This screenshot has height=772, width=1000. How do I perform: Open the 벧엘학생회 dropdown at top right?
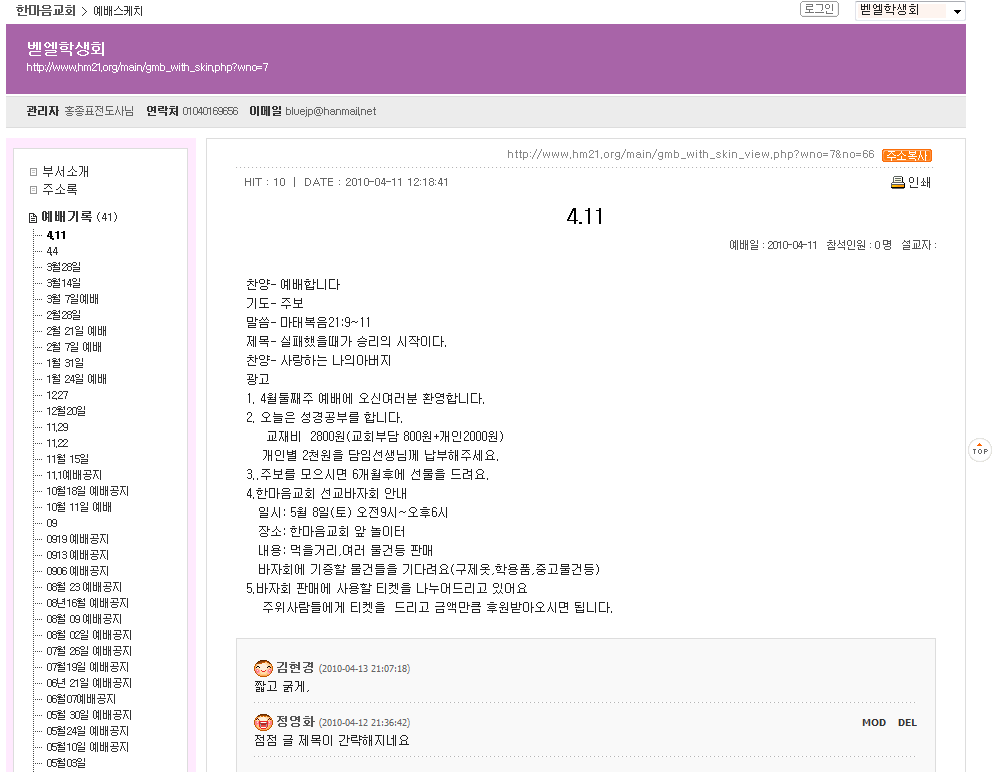[x=910, y=11]
